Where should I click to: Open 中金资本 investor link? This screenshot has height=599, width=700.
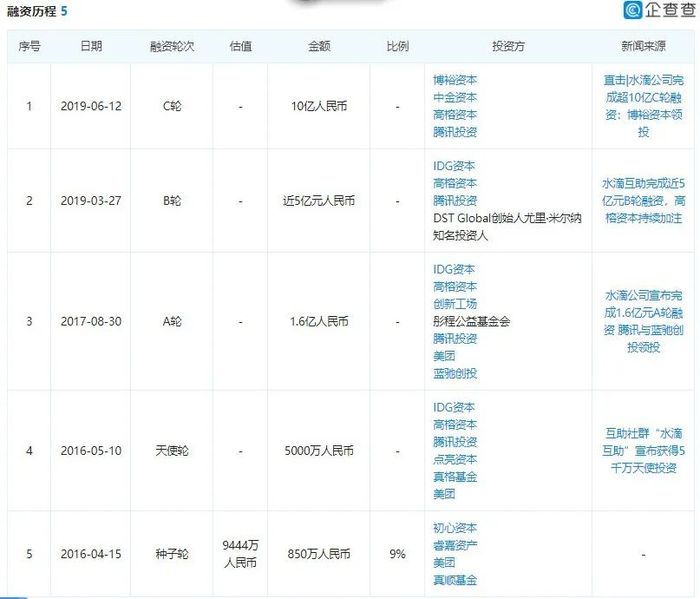pos(455,97)
